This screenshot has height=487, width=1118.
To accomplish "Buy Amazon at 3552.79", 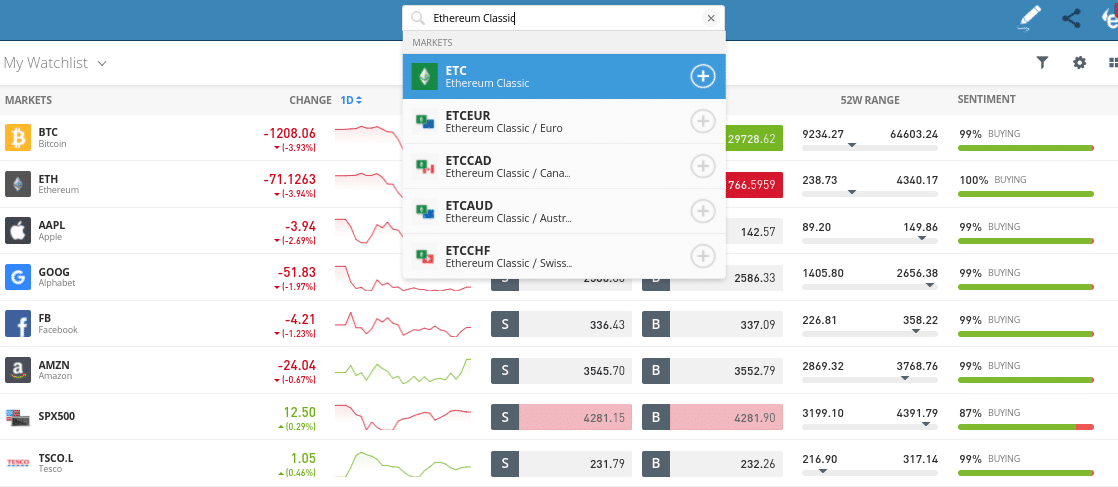I will tap(712, 370).
